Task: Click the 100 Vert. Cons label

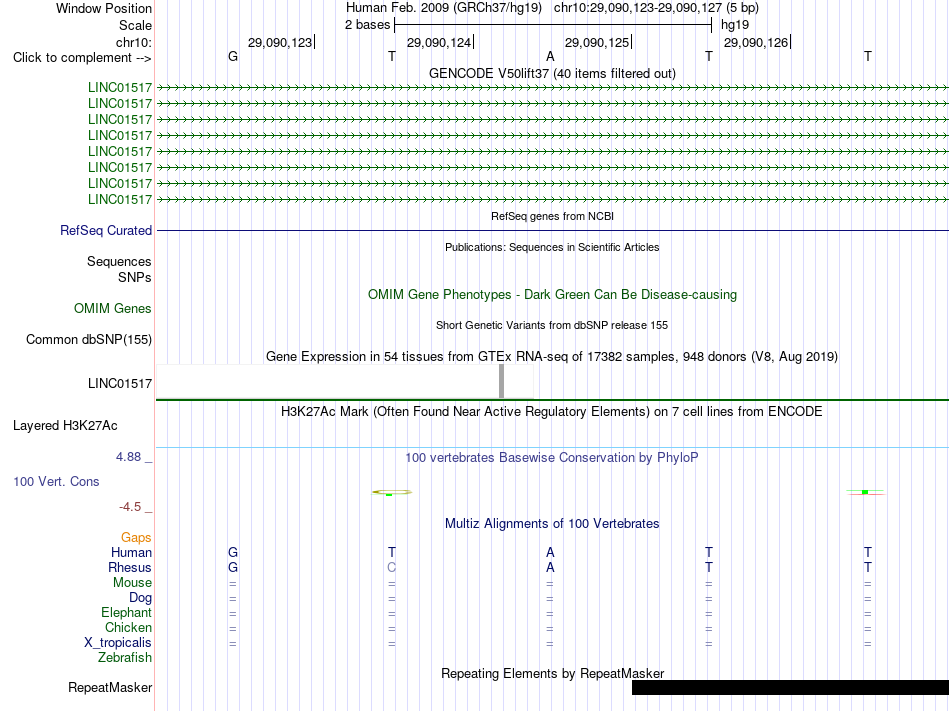Action: coord(56,481)
